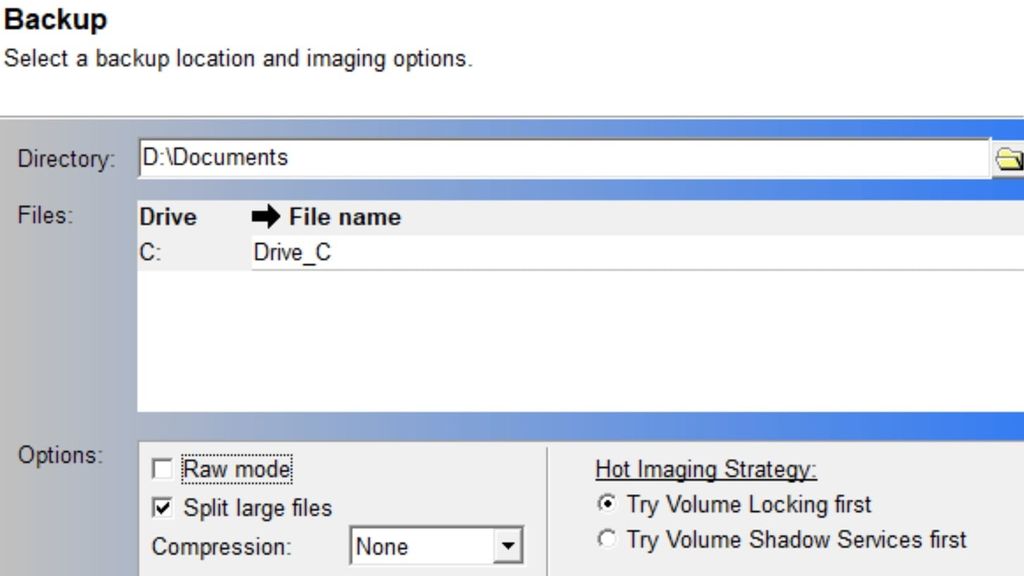Expand compression options showing None
The image size is (1024, 576).
(509, 546)
